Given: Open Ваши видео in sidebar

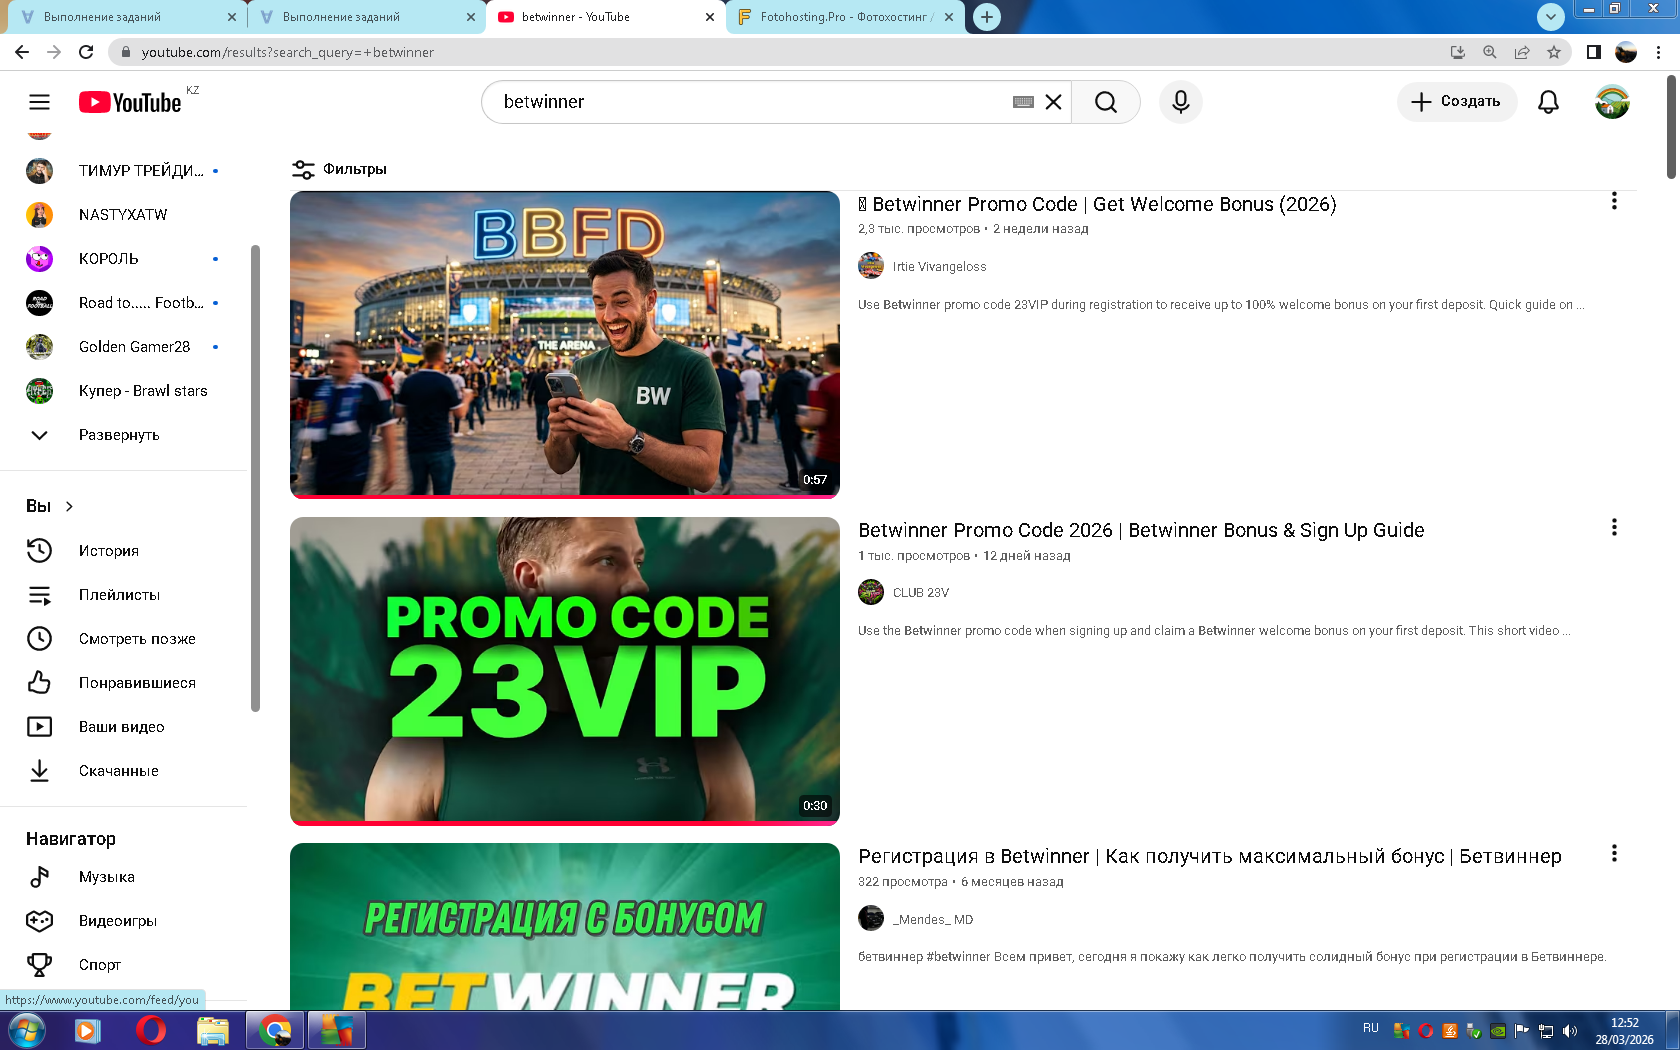Looking at the screenshot, I should tap(124, 727).
